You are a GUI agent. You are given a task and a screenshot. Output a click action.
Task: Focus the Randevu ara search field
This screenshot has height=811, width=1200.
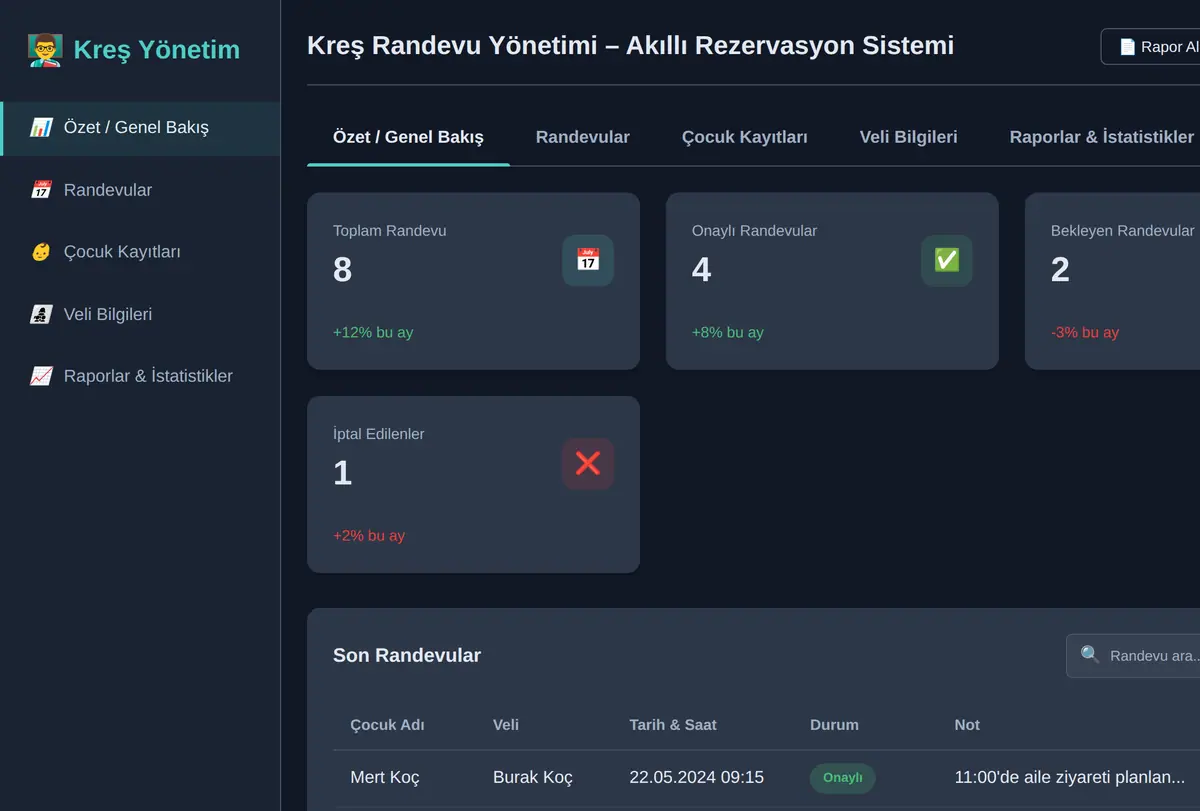click(1133, 656)
